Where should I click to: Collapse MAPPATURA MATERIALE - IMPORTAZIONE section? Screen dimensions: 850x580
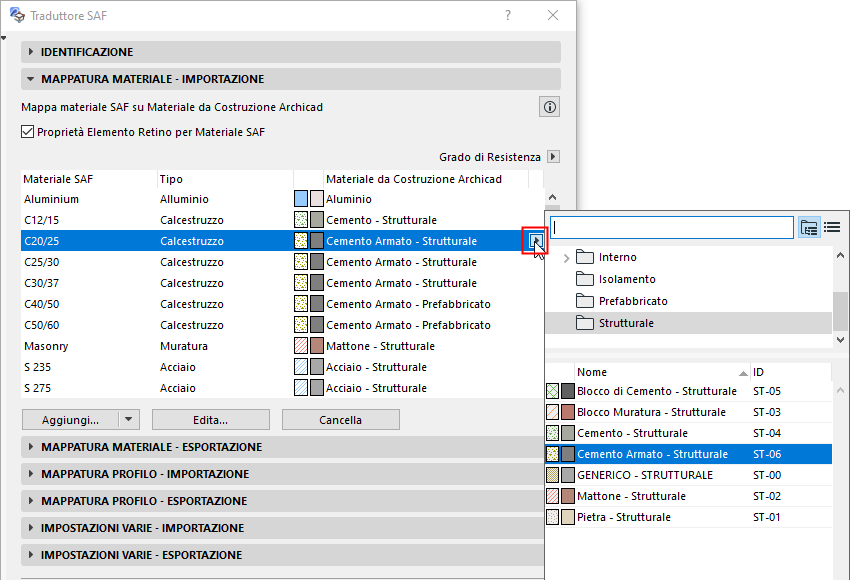[291, 79]
